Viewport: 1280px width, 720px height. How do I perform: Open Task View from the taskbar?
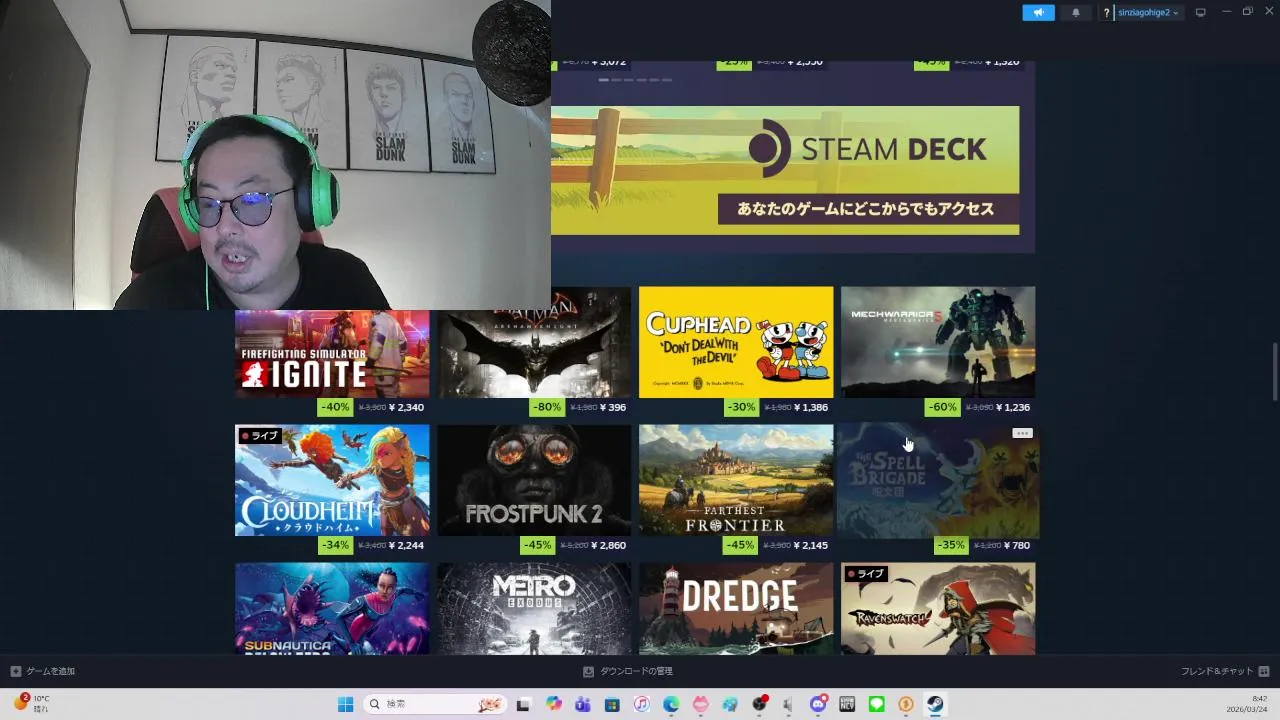(523, 704)
